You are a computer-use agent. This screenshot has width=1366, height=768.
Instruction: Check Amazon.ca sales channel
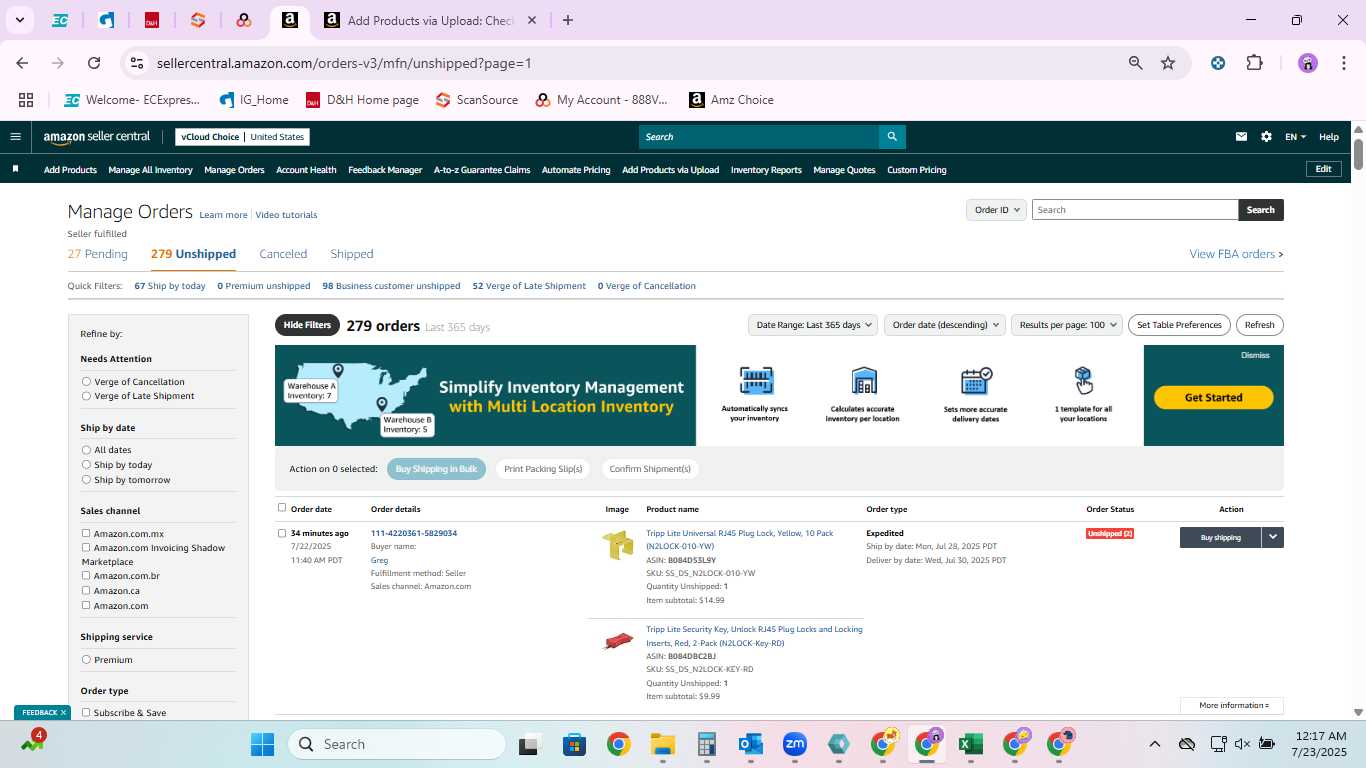coord(86,590)
